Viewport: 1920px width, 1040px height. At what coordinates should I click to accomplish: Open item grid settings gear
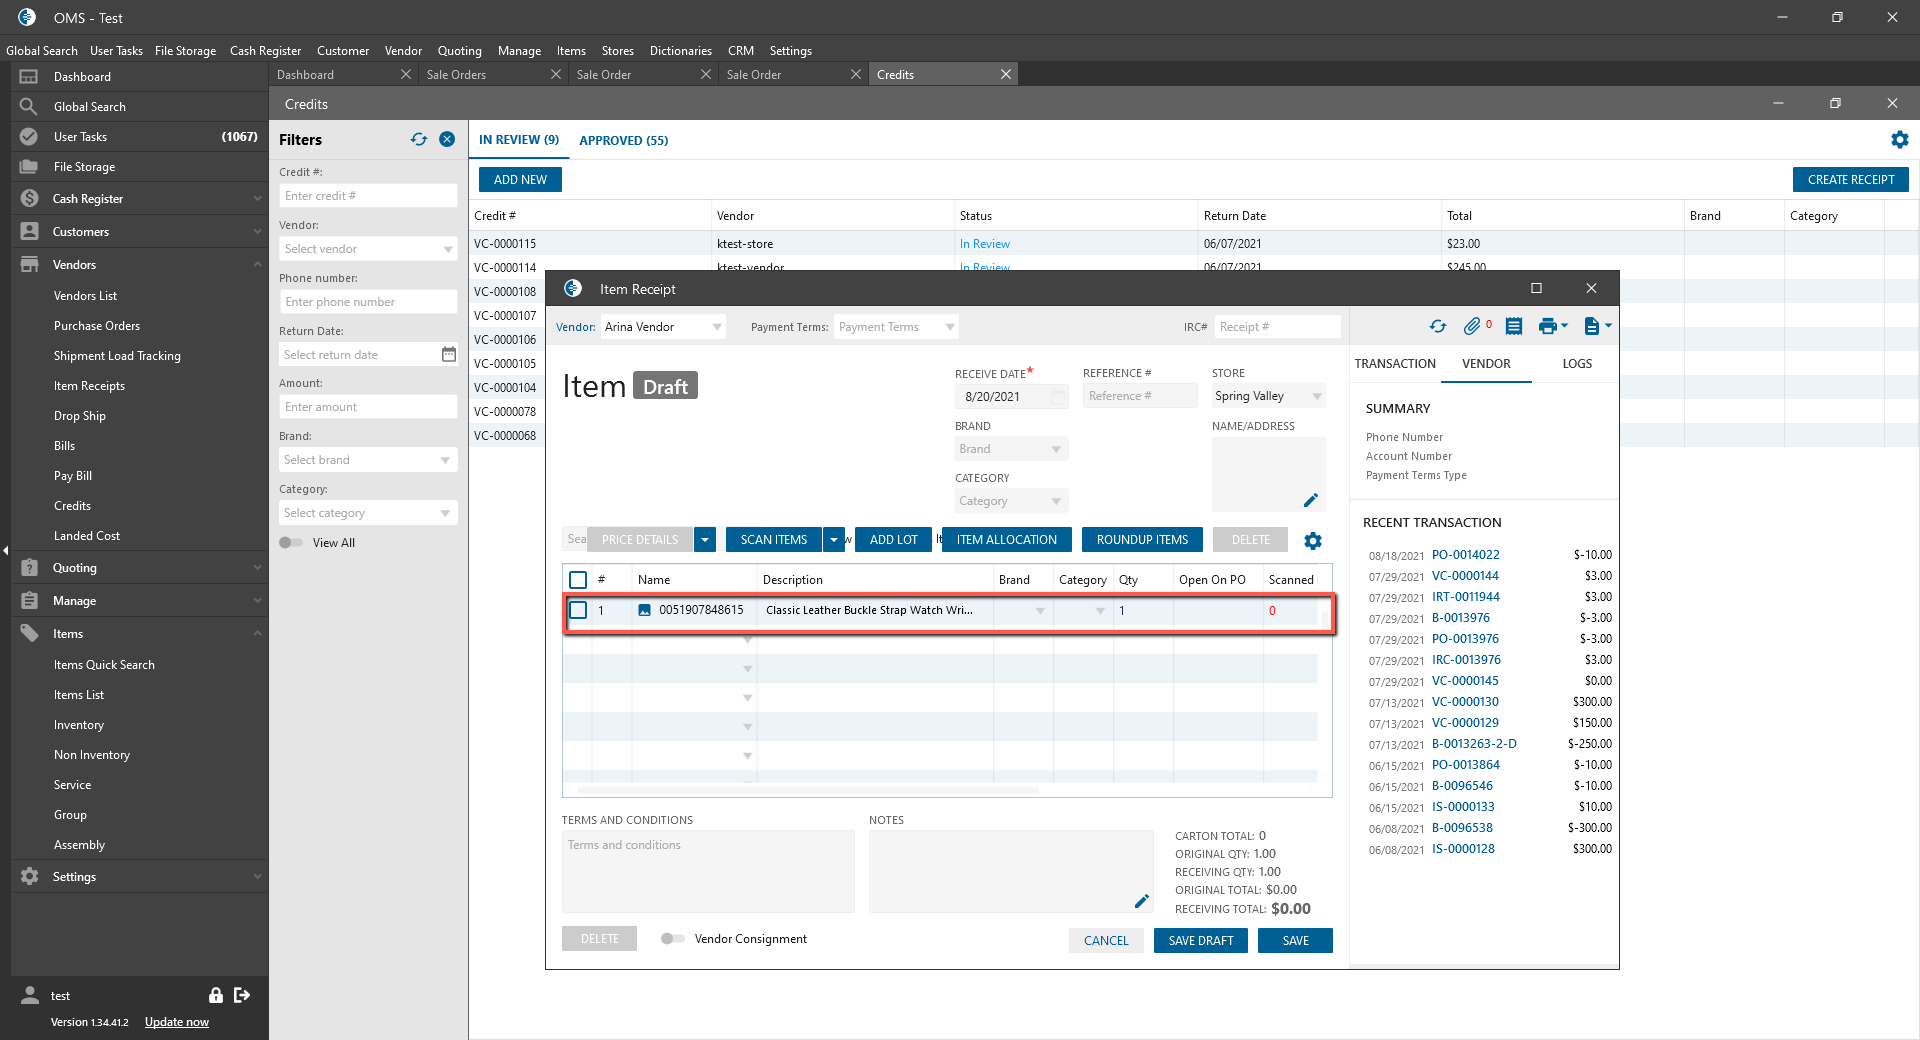pos(1313,541)
